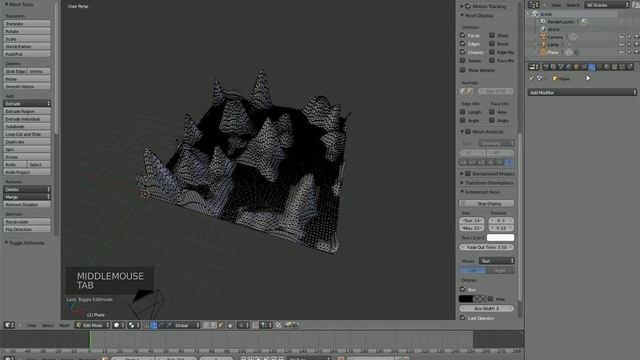Toggle the Last Operator checkbox
This screenshot has height=360, width=640.
pyautogui.click(x=462, y=318)
